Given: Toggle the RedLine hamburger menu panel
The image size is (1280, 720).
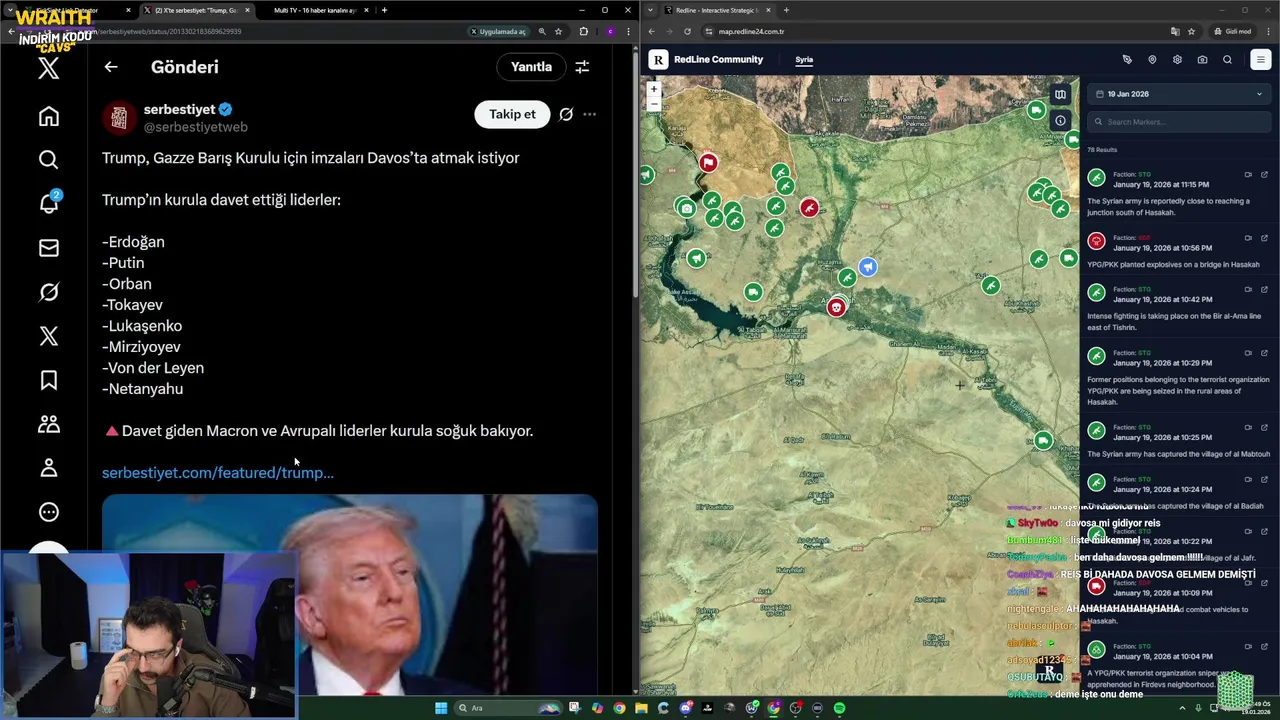Looking at the screenshot, I should [x=1260, y=60].
